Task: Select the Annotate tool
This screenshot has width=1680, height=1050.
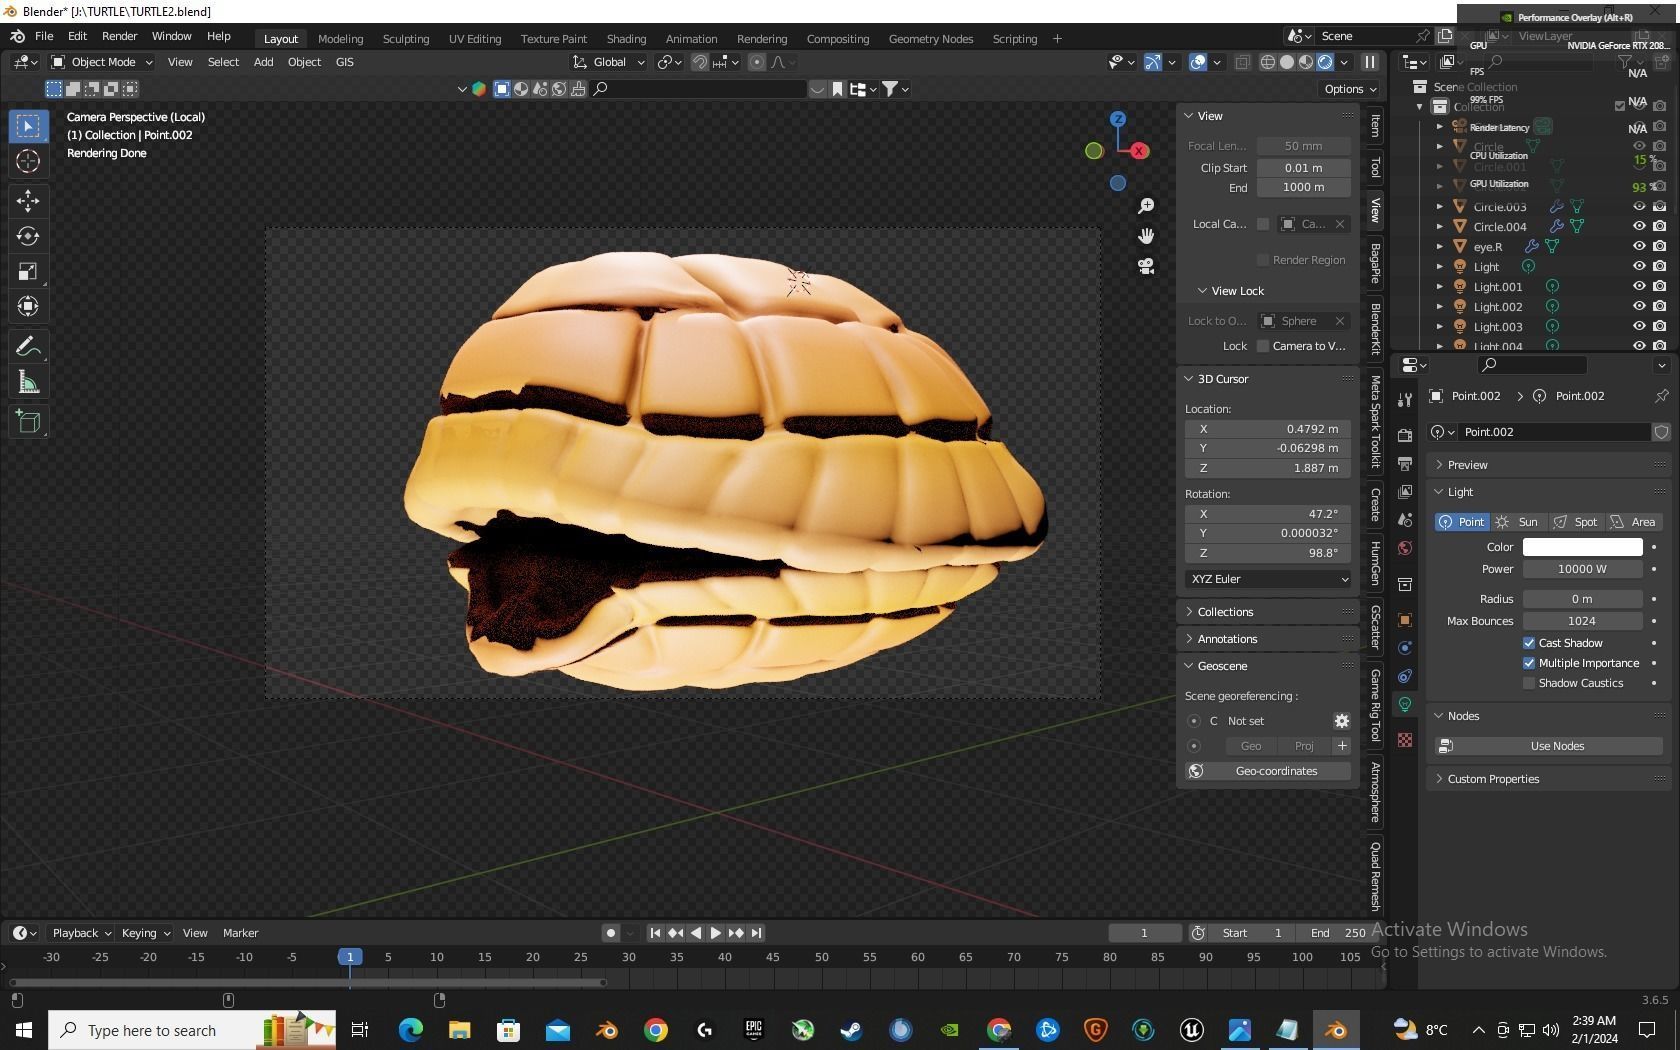Action: pos(28,347)
